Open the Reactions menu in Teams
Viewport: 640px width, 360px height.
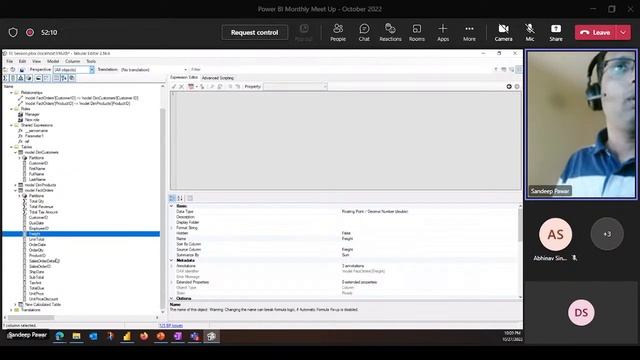click(390, 32)
